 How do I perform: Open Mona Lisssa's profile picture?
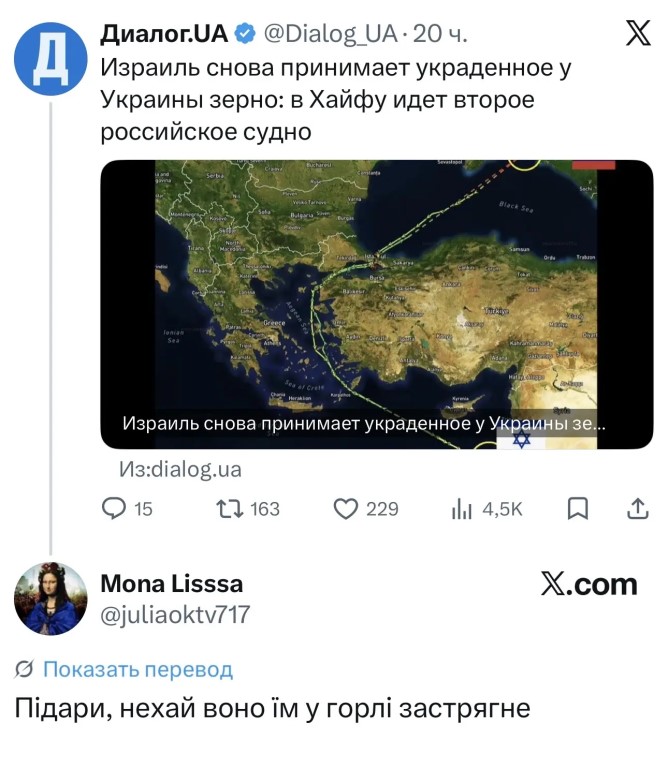(x=50, y=599)
